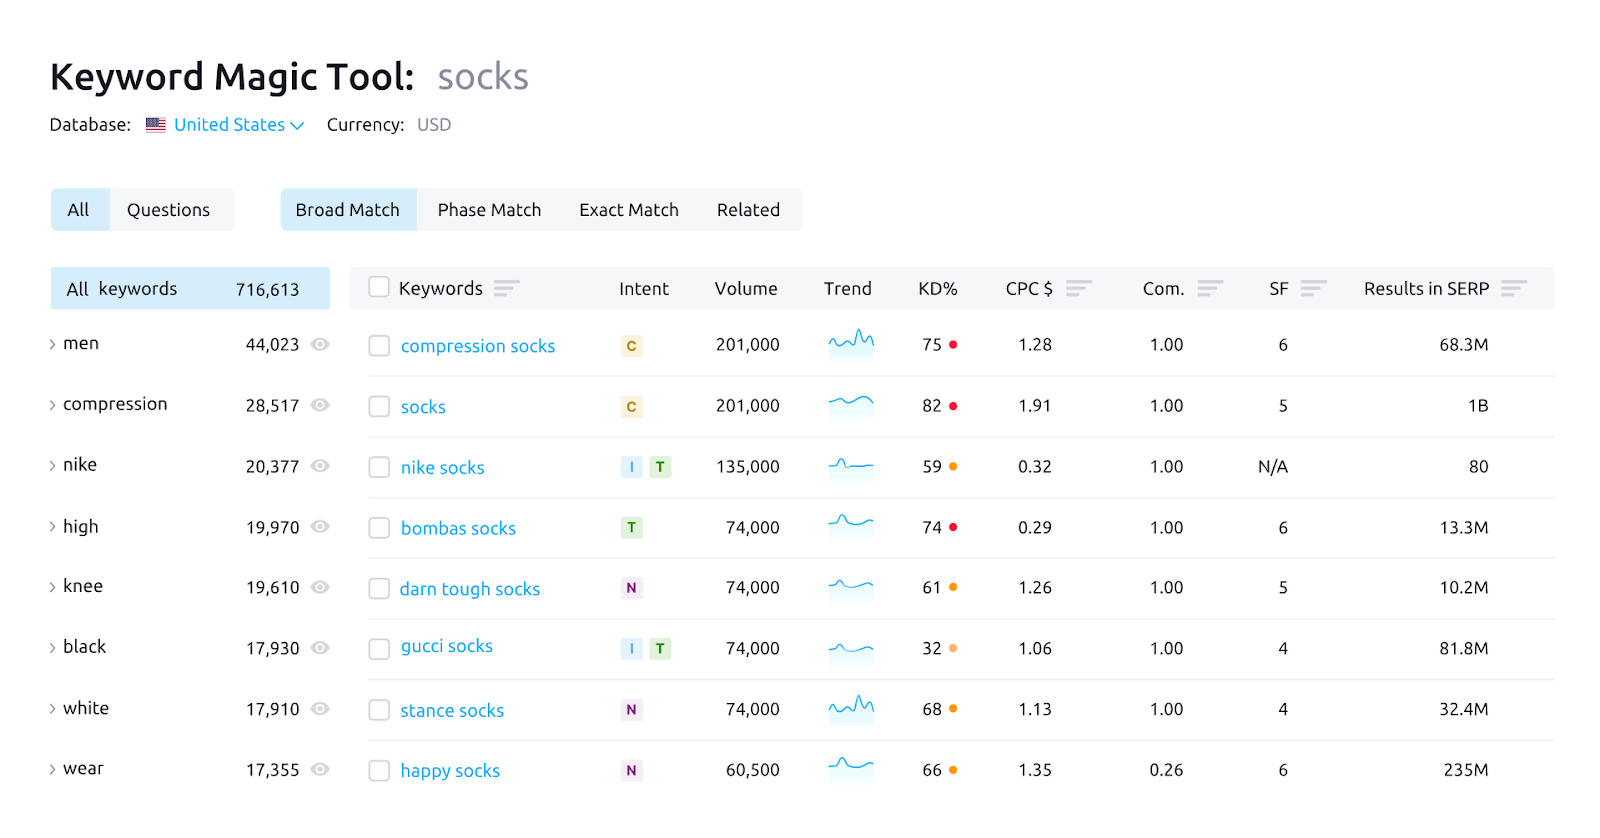This screenshot has height=838, width=1600.
Task: Check the stance socks checkbox
Action: pyautogui.click(x=379, y=710)
